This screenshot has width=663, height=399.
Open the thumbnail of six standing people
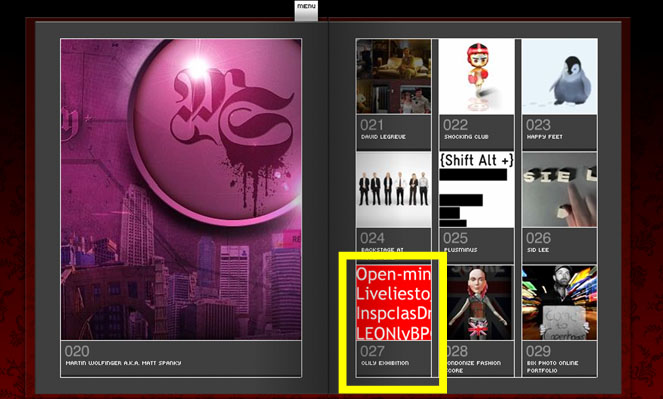[x=394, y=189]
